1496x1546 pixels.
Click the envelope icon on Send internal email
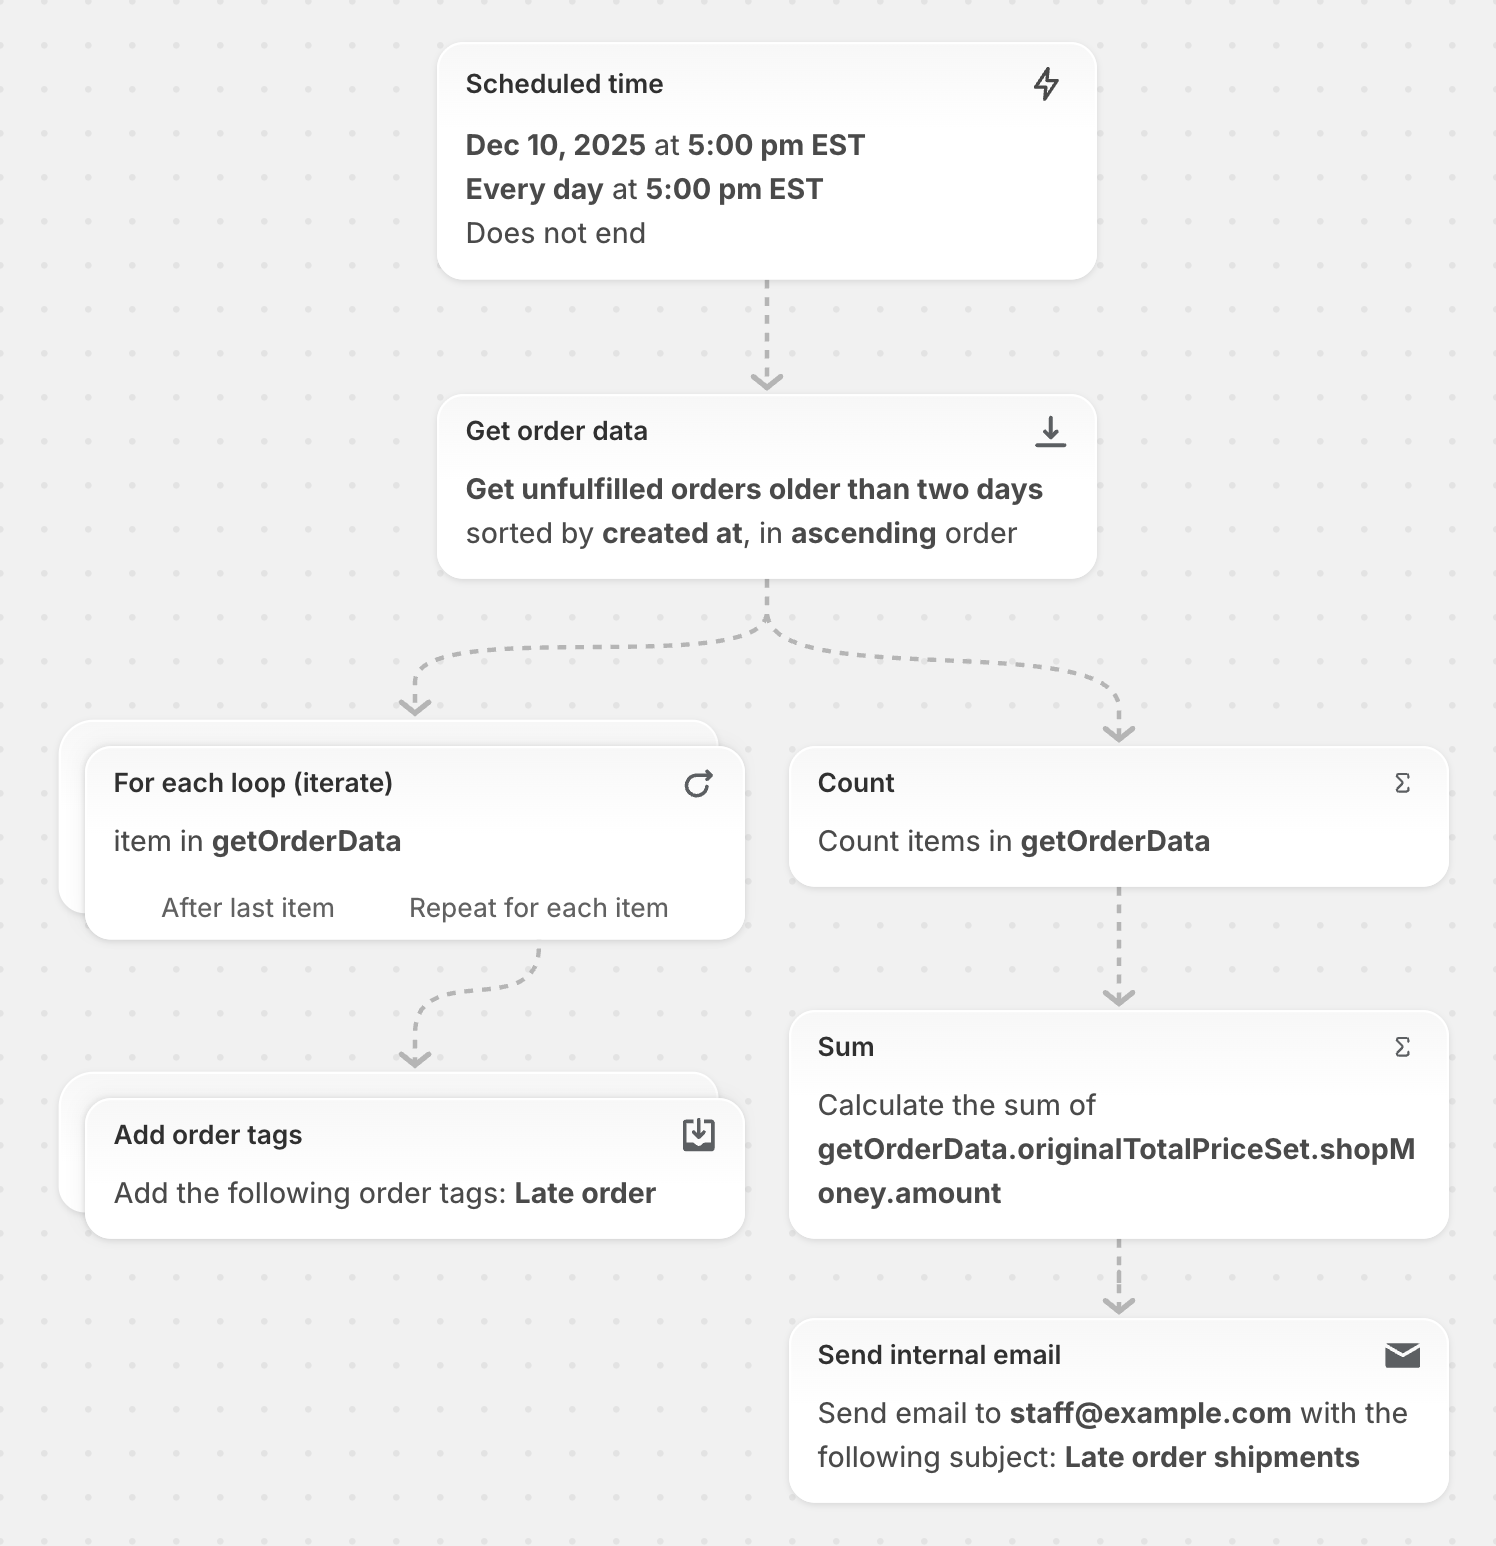(x=1402, y=1355)
